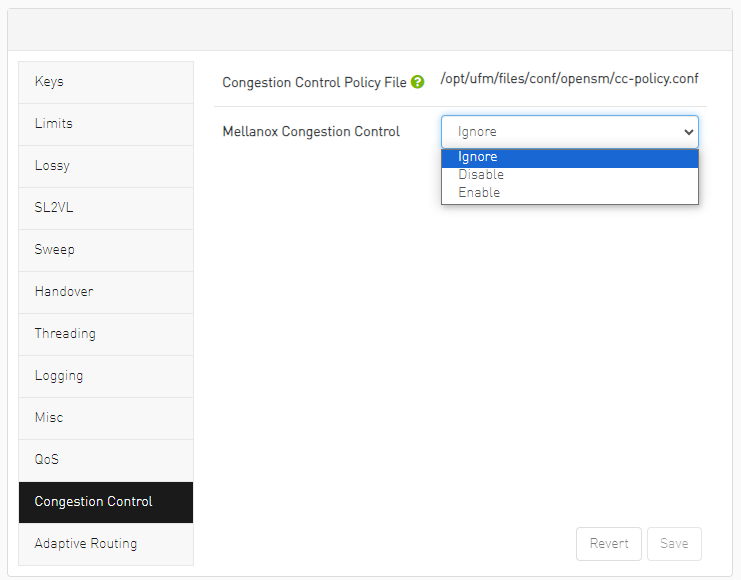Open the Threading tab
Viewport: 741px width, 580px height.
point(106,334)
